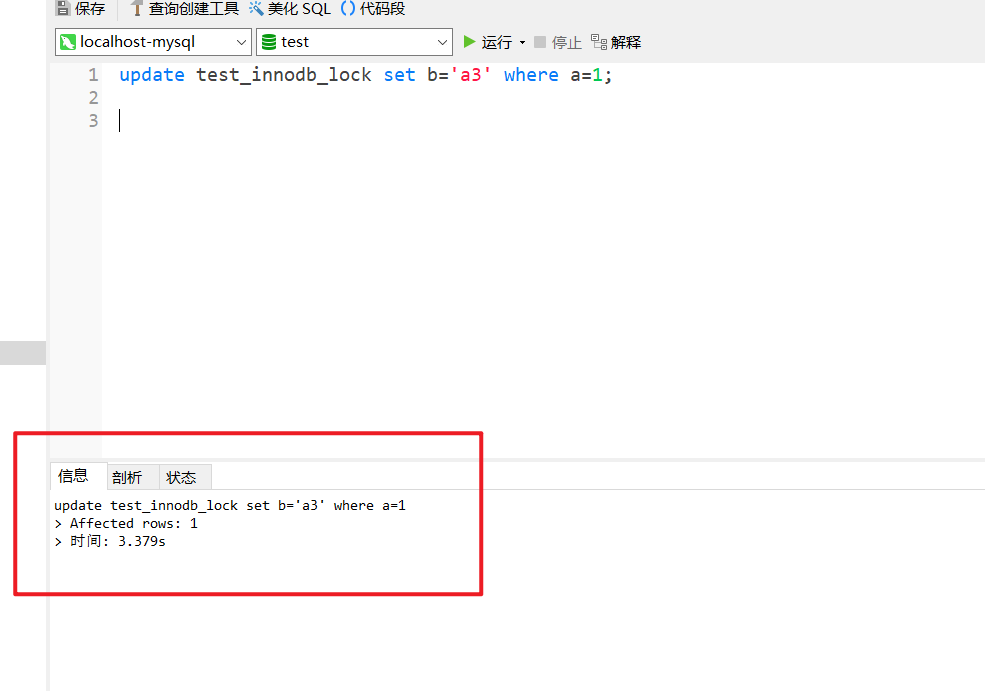Click Beautify SQL (美化 SQL)
This screenshot has width=985, height=691.
290,8
